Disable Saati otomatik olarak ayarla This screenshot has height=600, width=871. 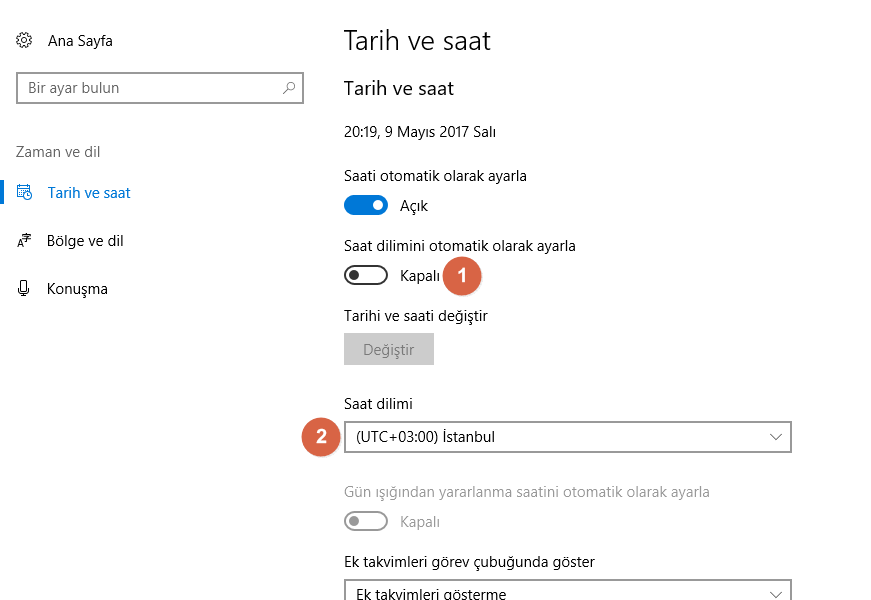point(366,205)
